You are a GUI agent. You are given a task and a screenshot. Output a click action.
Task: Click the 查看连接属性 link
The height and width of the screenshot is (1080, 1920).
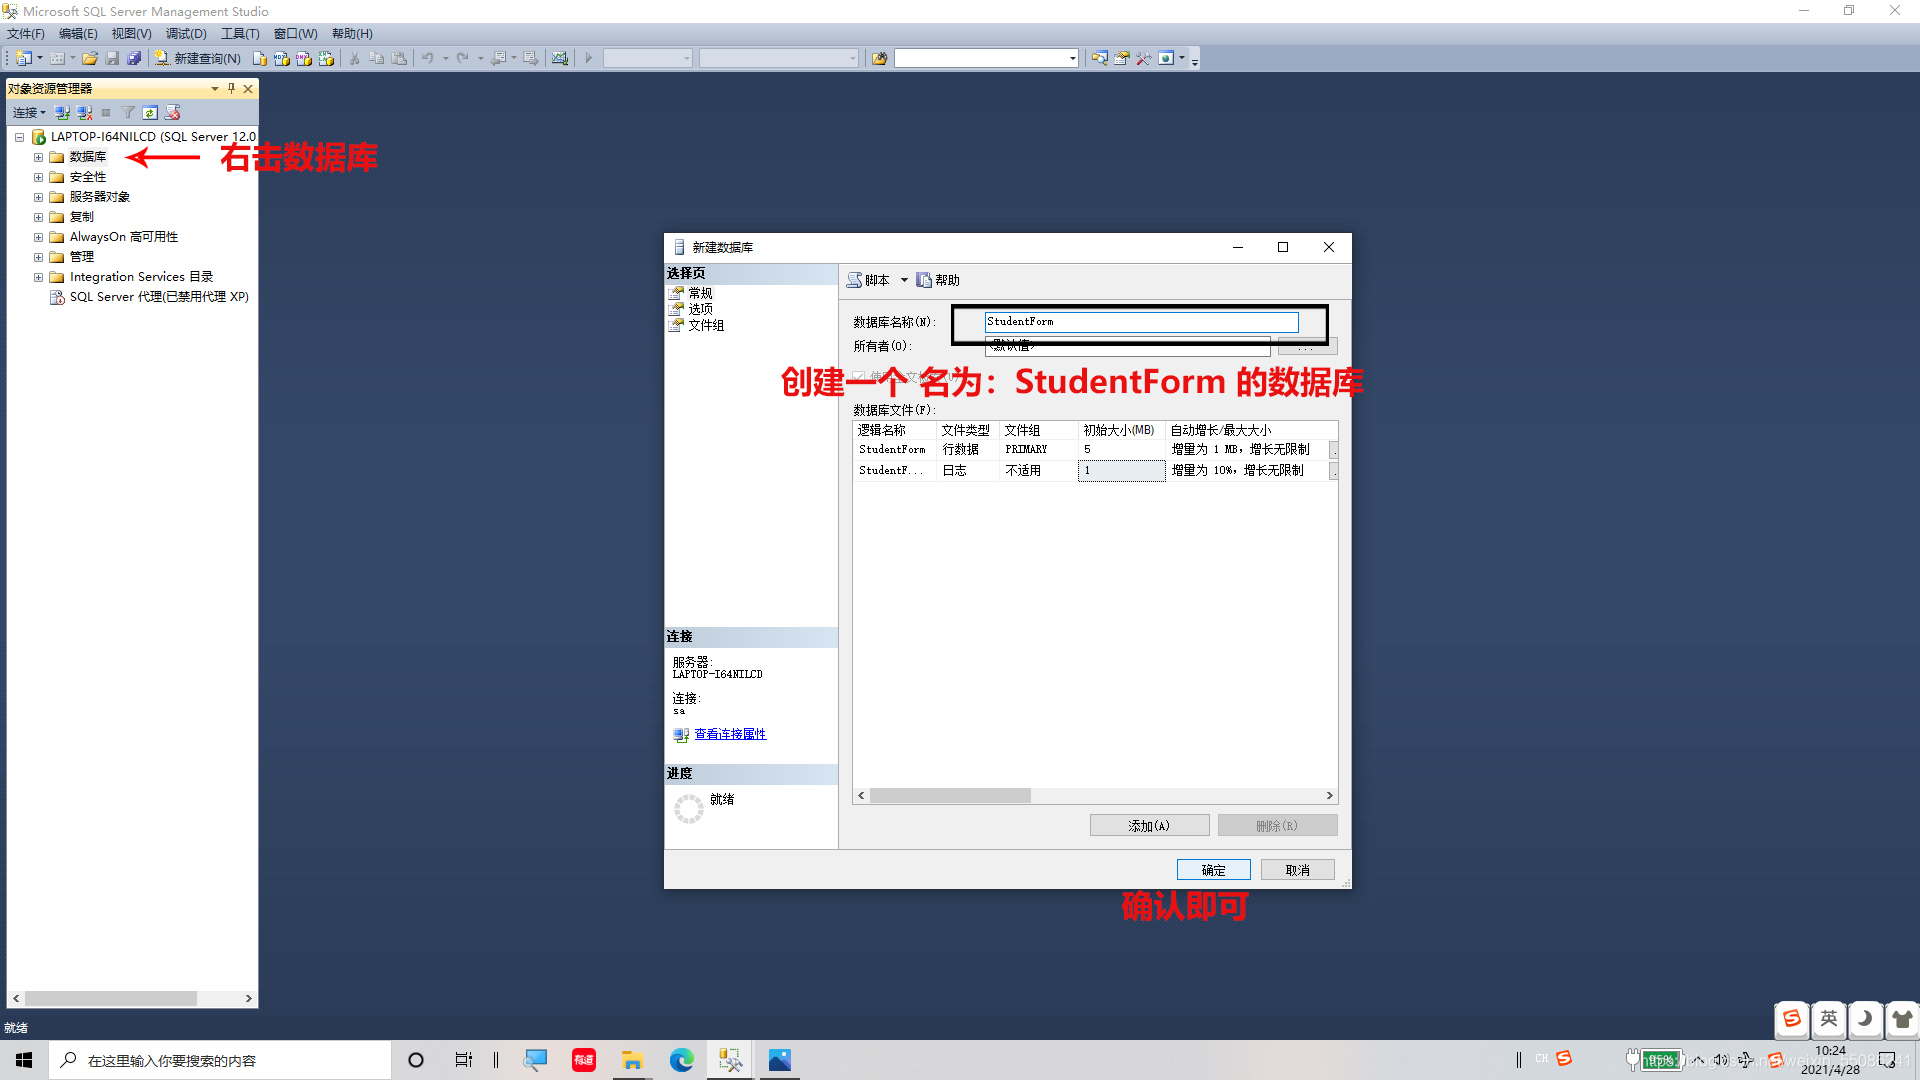730,734
